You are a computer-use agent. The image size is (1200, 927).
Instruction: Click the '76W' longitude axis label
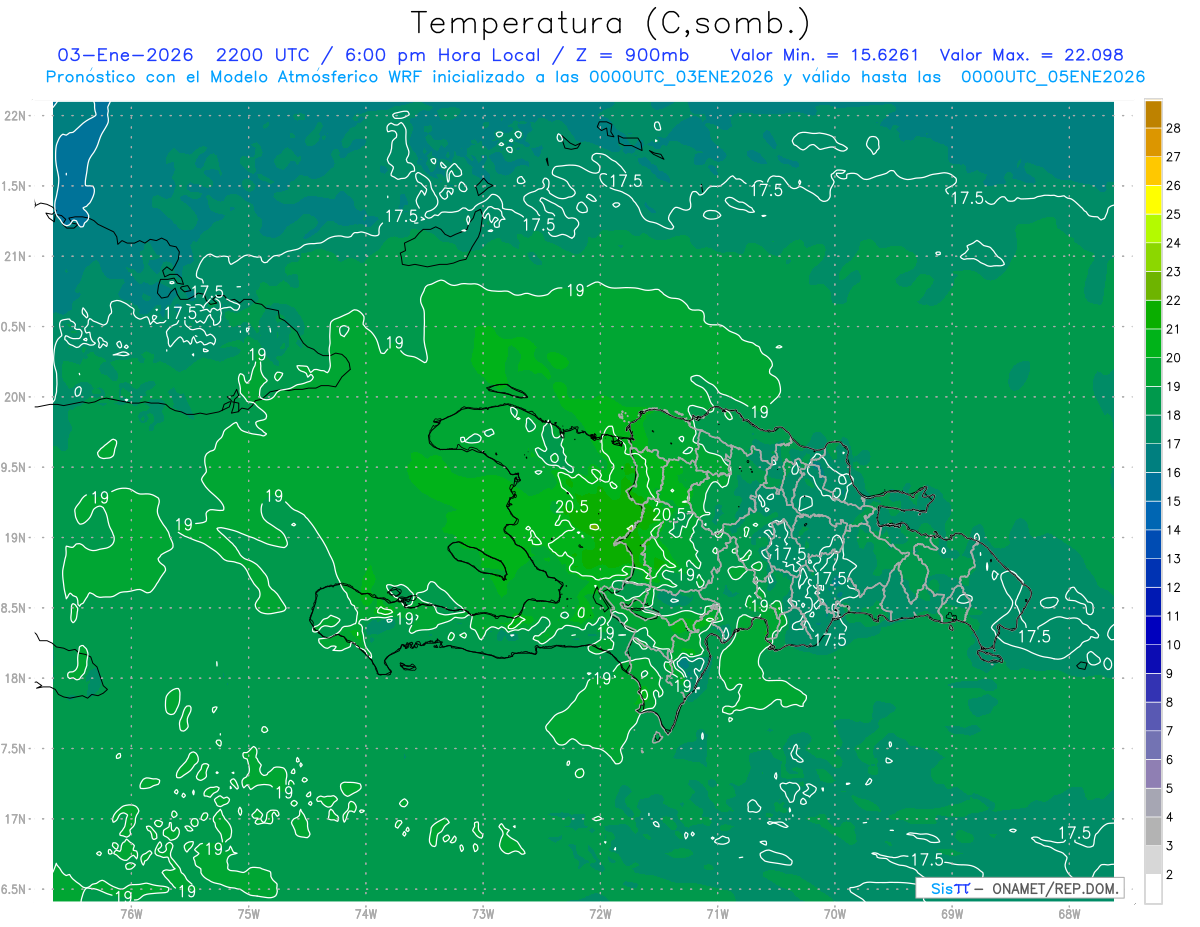[x=131, y=913]
